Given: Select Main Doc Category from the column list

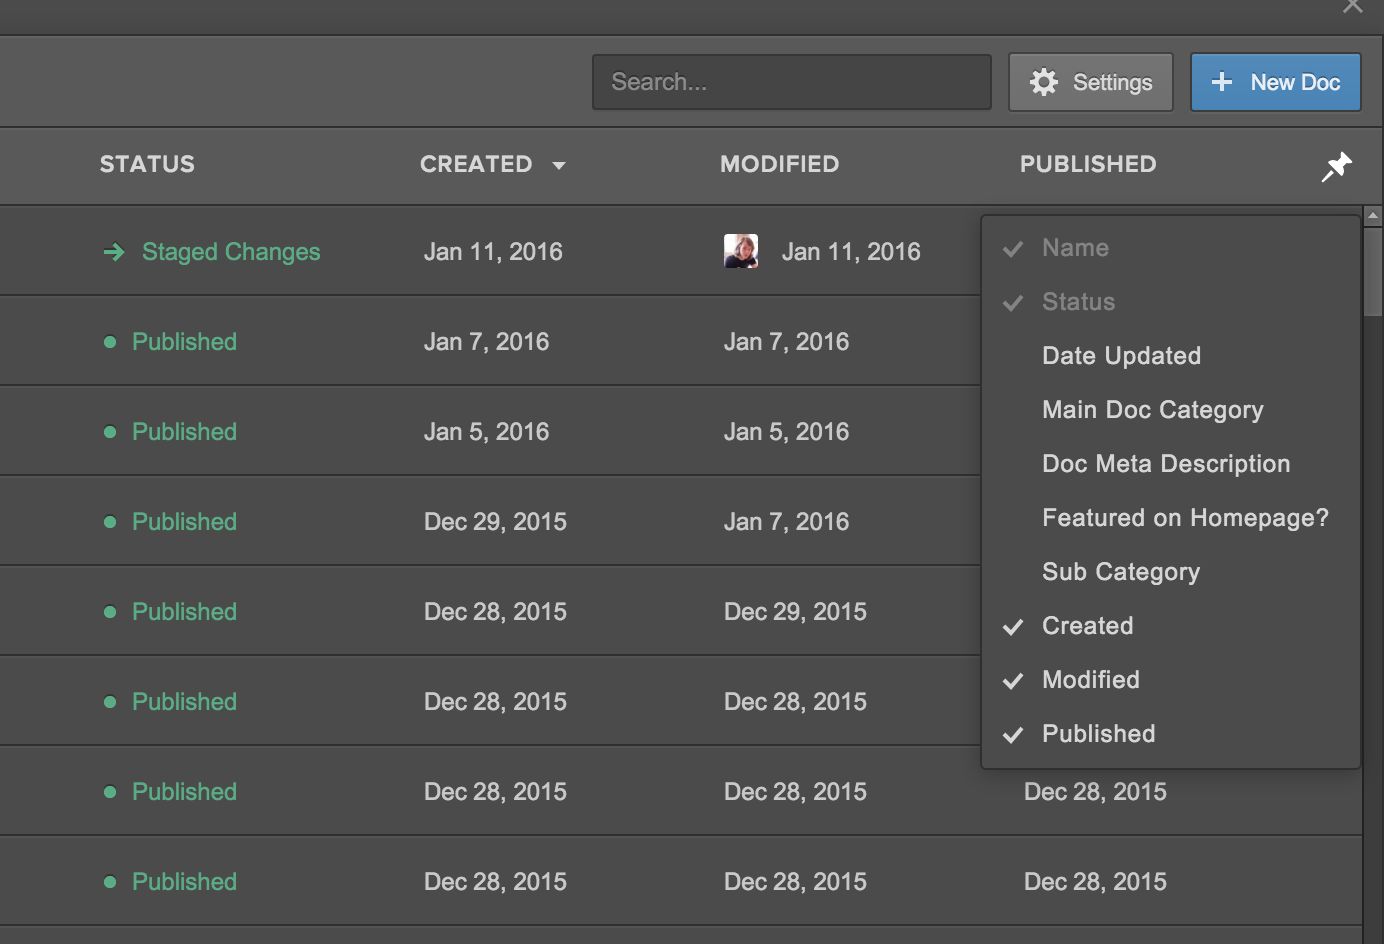Looking at the screenshot, I should coord(1153,410).
